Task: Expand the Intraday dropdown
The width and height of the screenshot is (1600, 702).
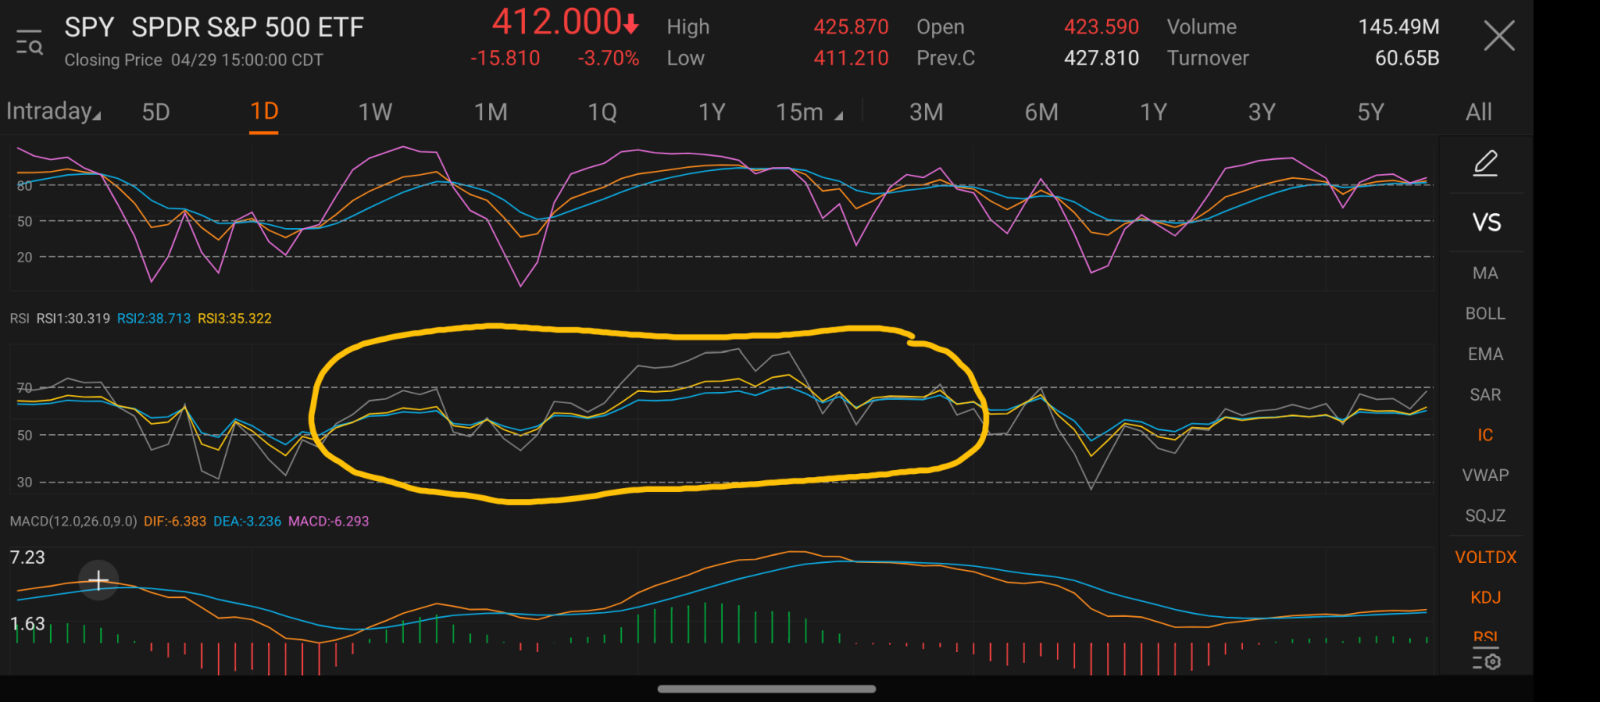Action: coord(53,111)
